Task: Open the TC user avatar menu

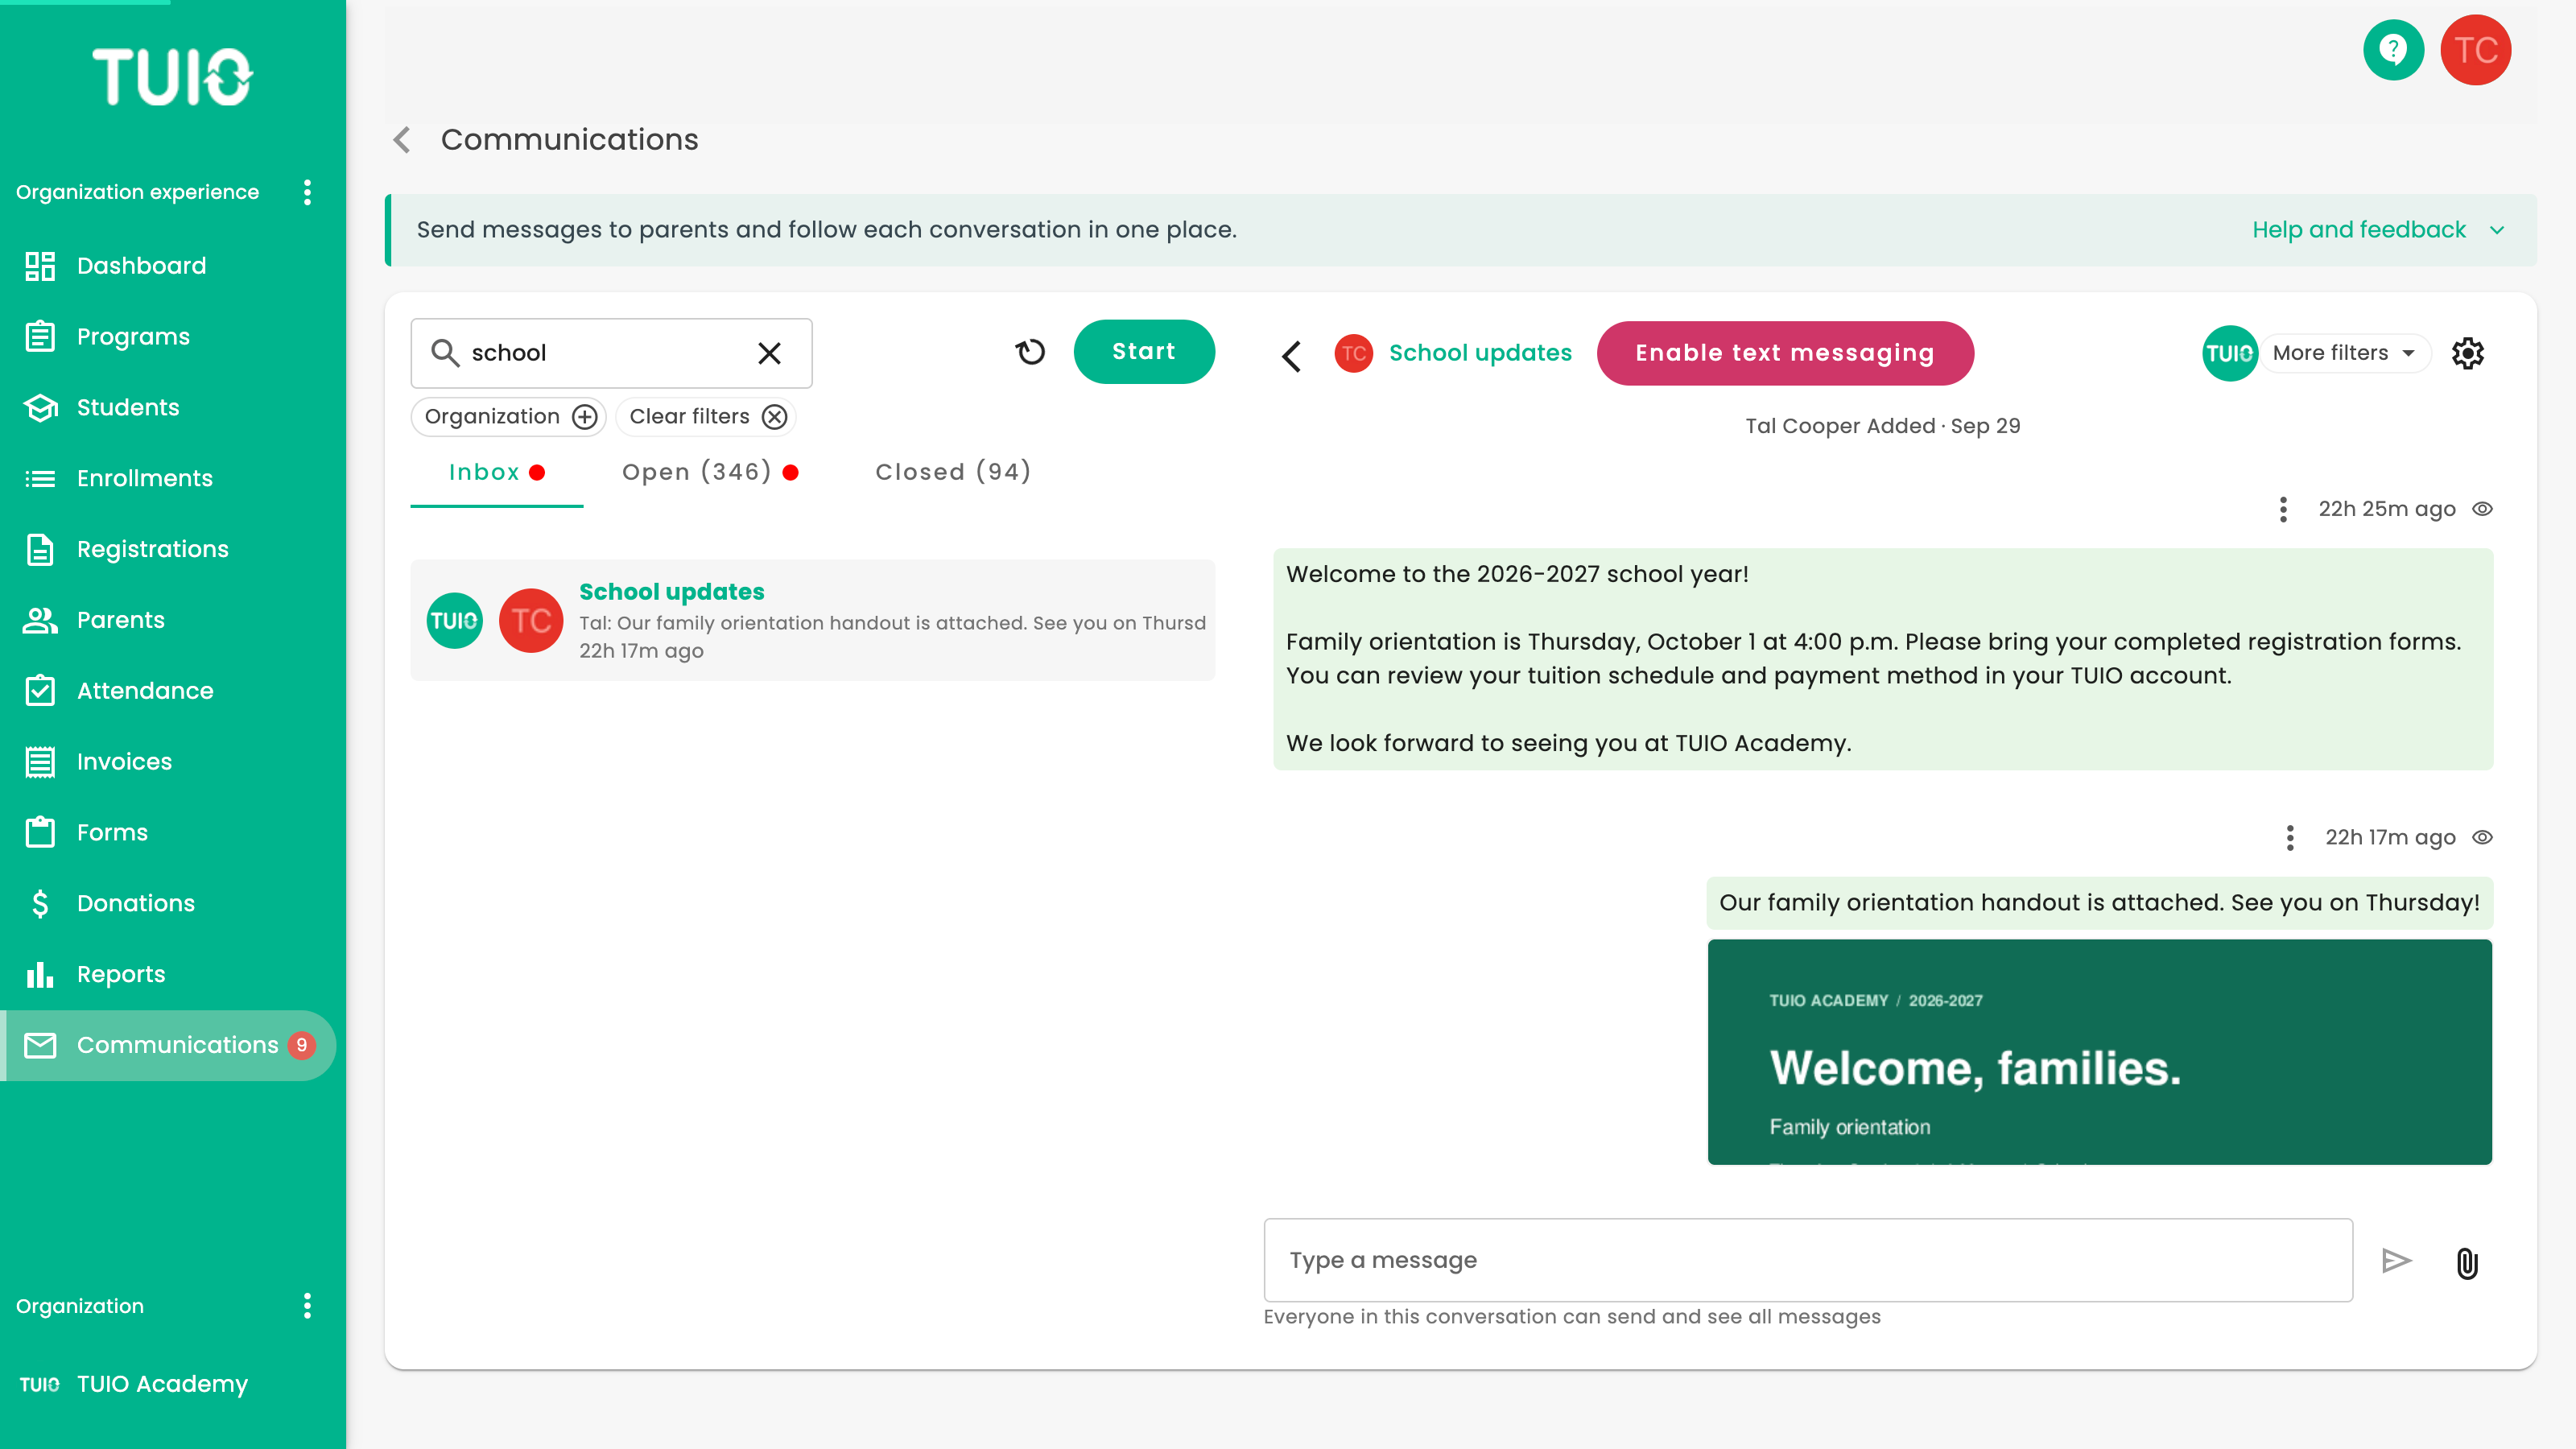Action: 2475,50
